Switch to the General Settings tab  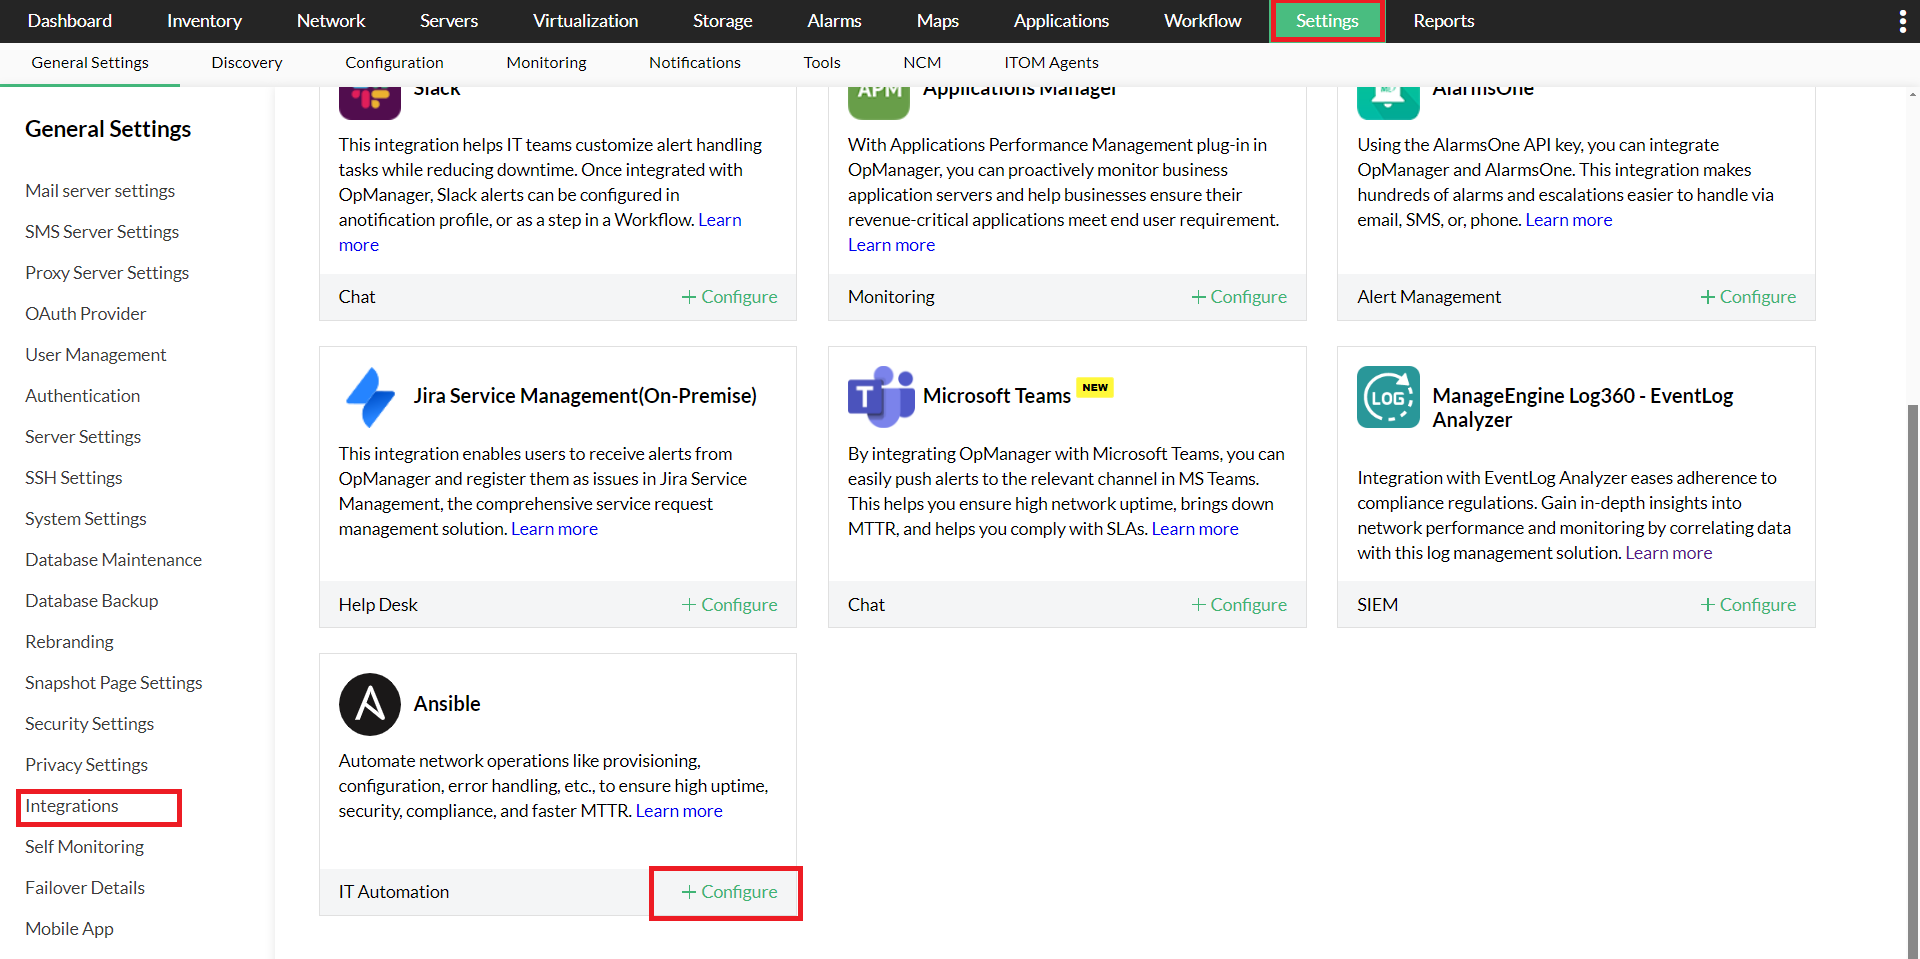[x=90, y=63]
